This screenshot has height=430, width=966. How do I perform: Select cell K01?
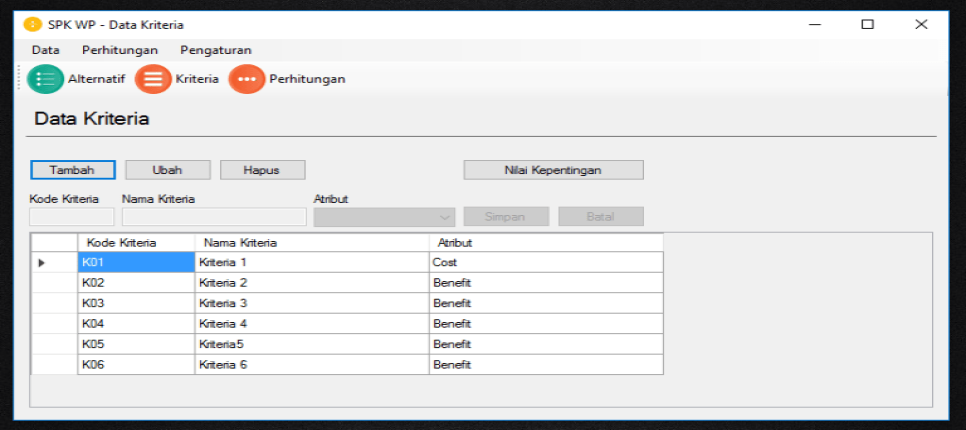point(136,262)
